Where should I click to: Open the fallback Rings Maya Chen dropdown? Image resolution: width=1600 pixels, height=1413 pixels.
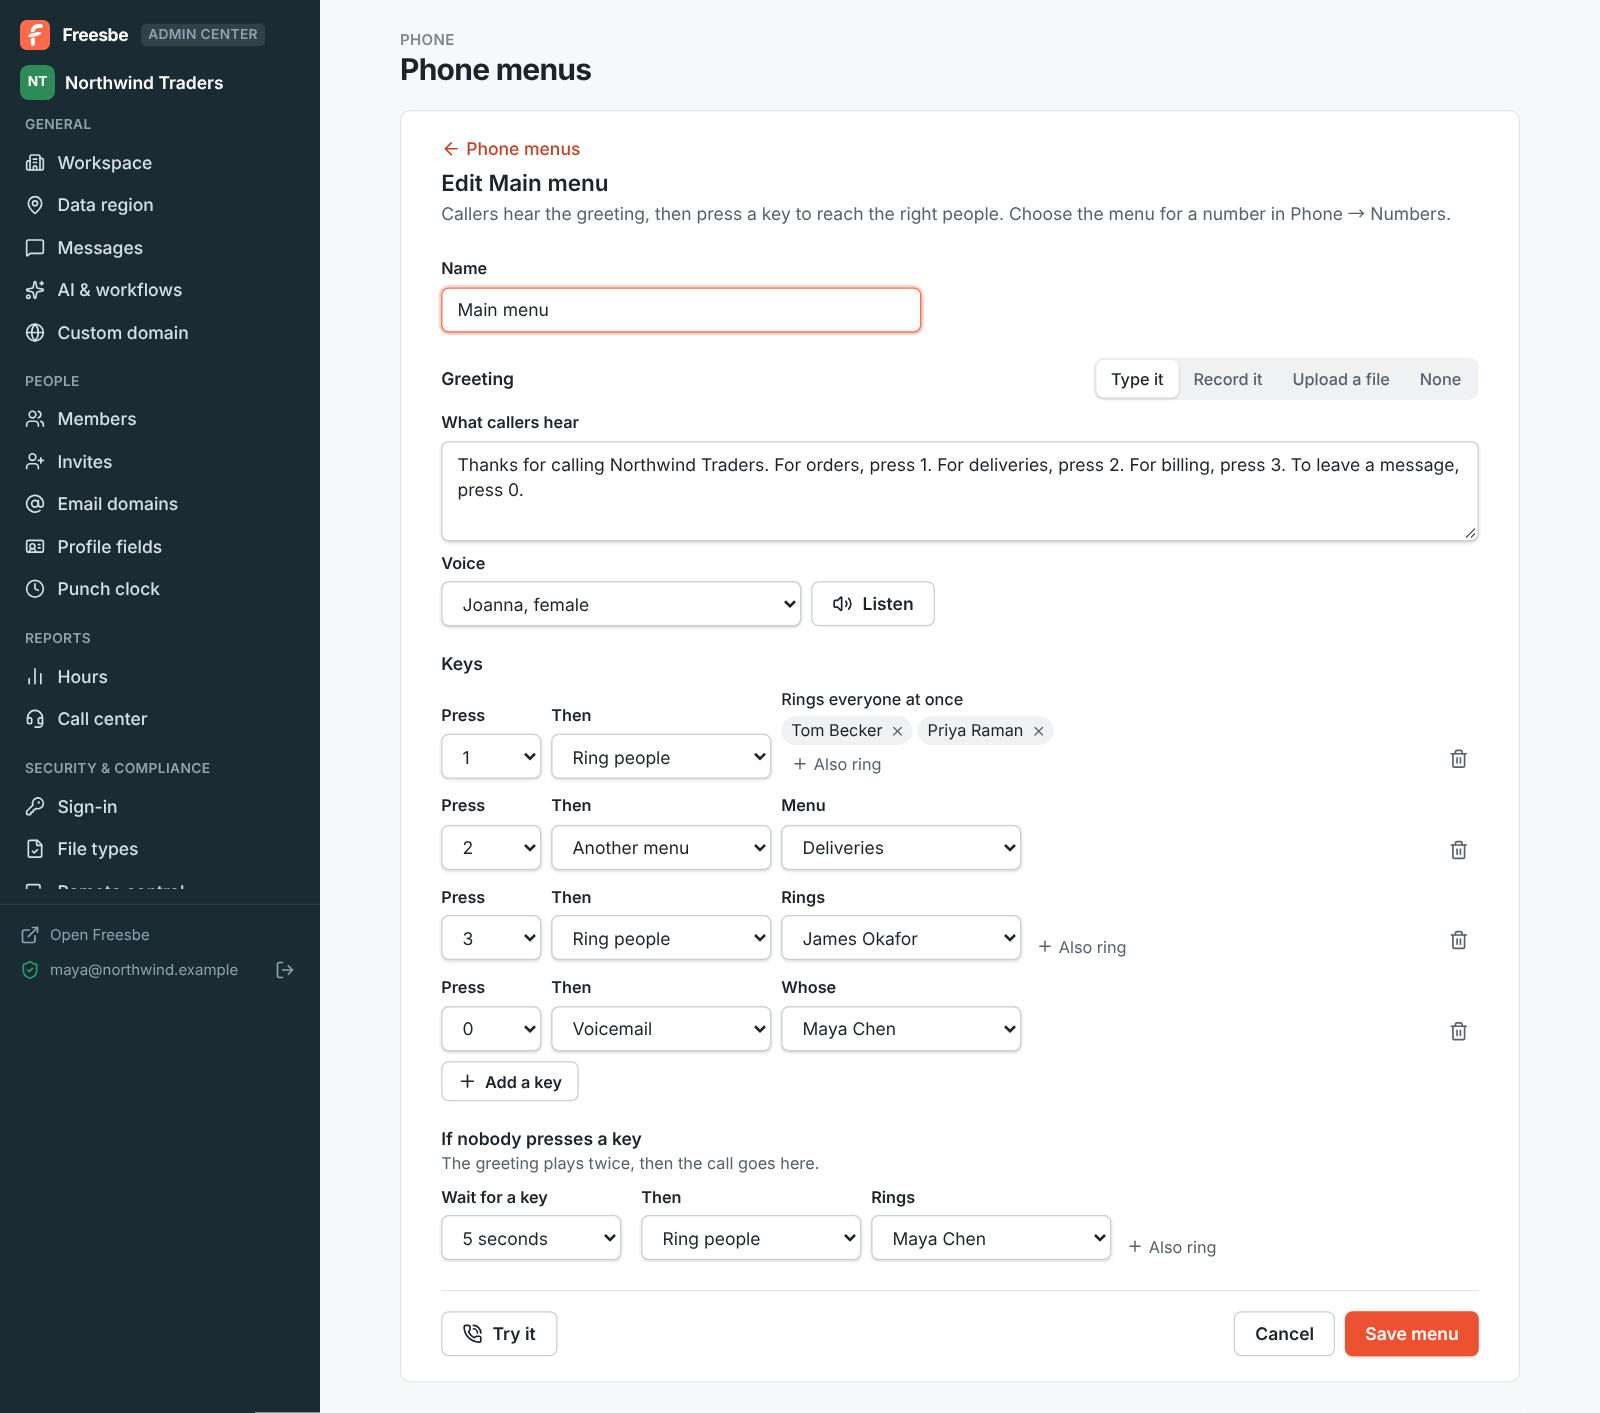click(991, 1238)
